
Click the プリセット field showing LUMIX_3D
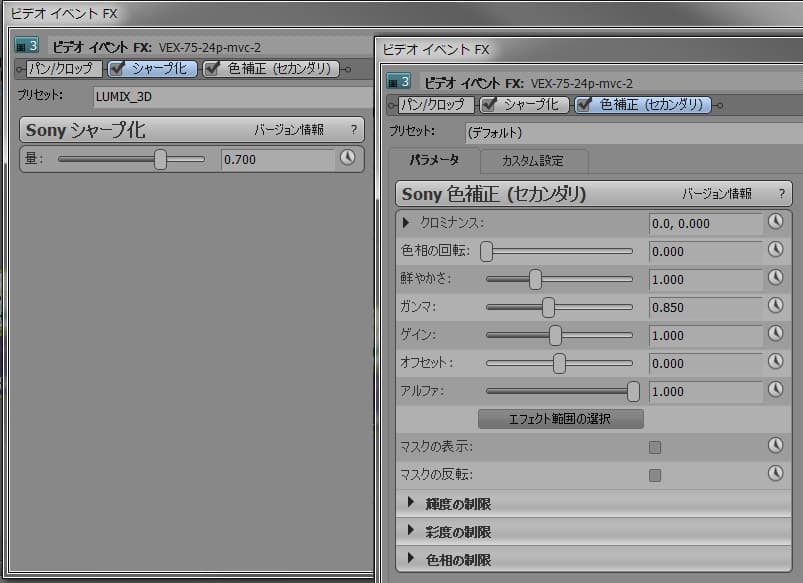(x=225, y=97)
